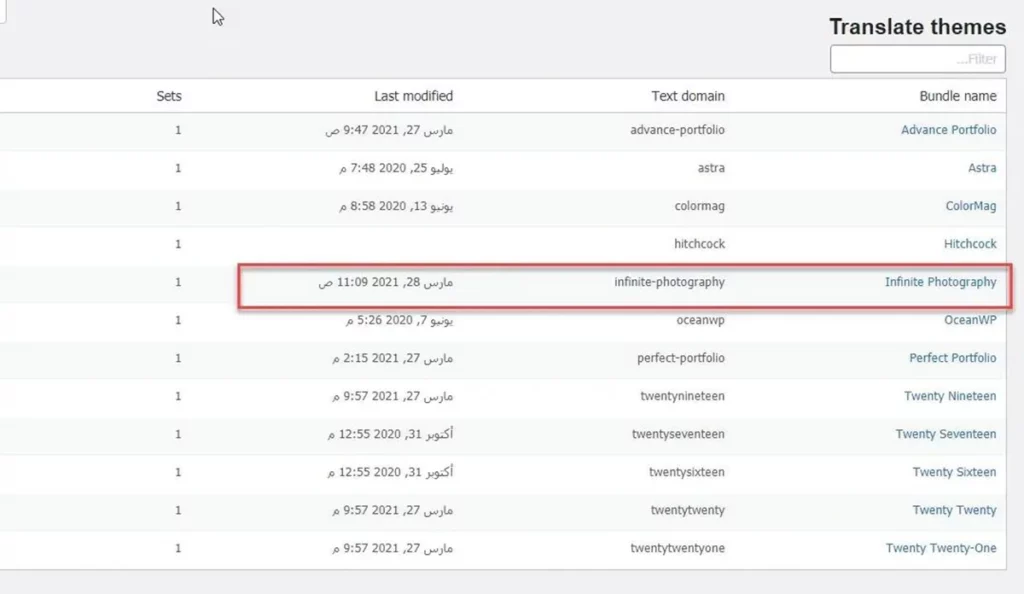Open the OceanWP theme bundle
Screen dimensions: 1024x594
tap(970, 320)
